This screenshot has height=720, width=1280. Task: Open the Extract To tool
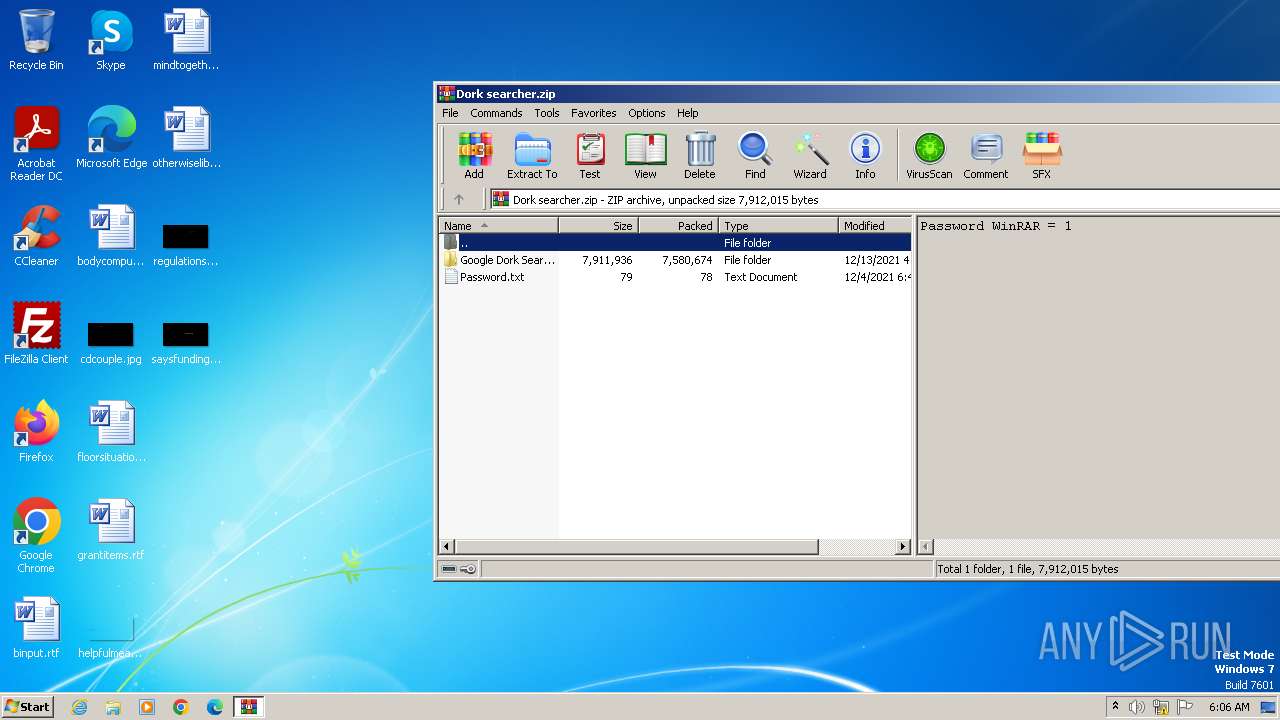(x=532, y=156)
